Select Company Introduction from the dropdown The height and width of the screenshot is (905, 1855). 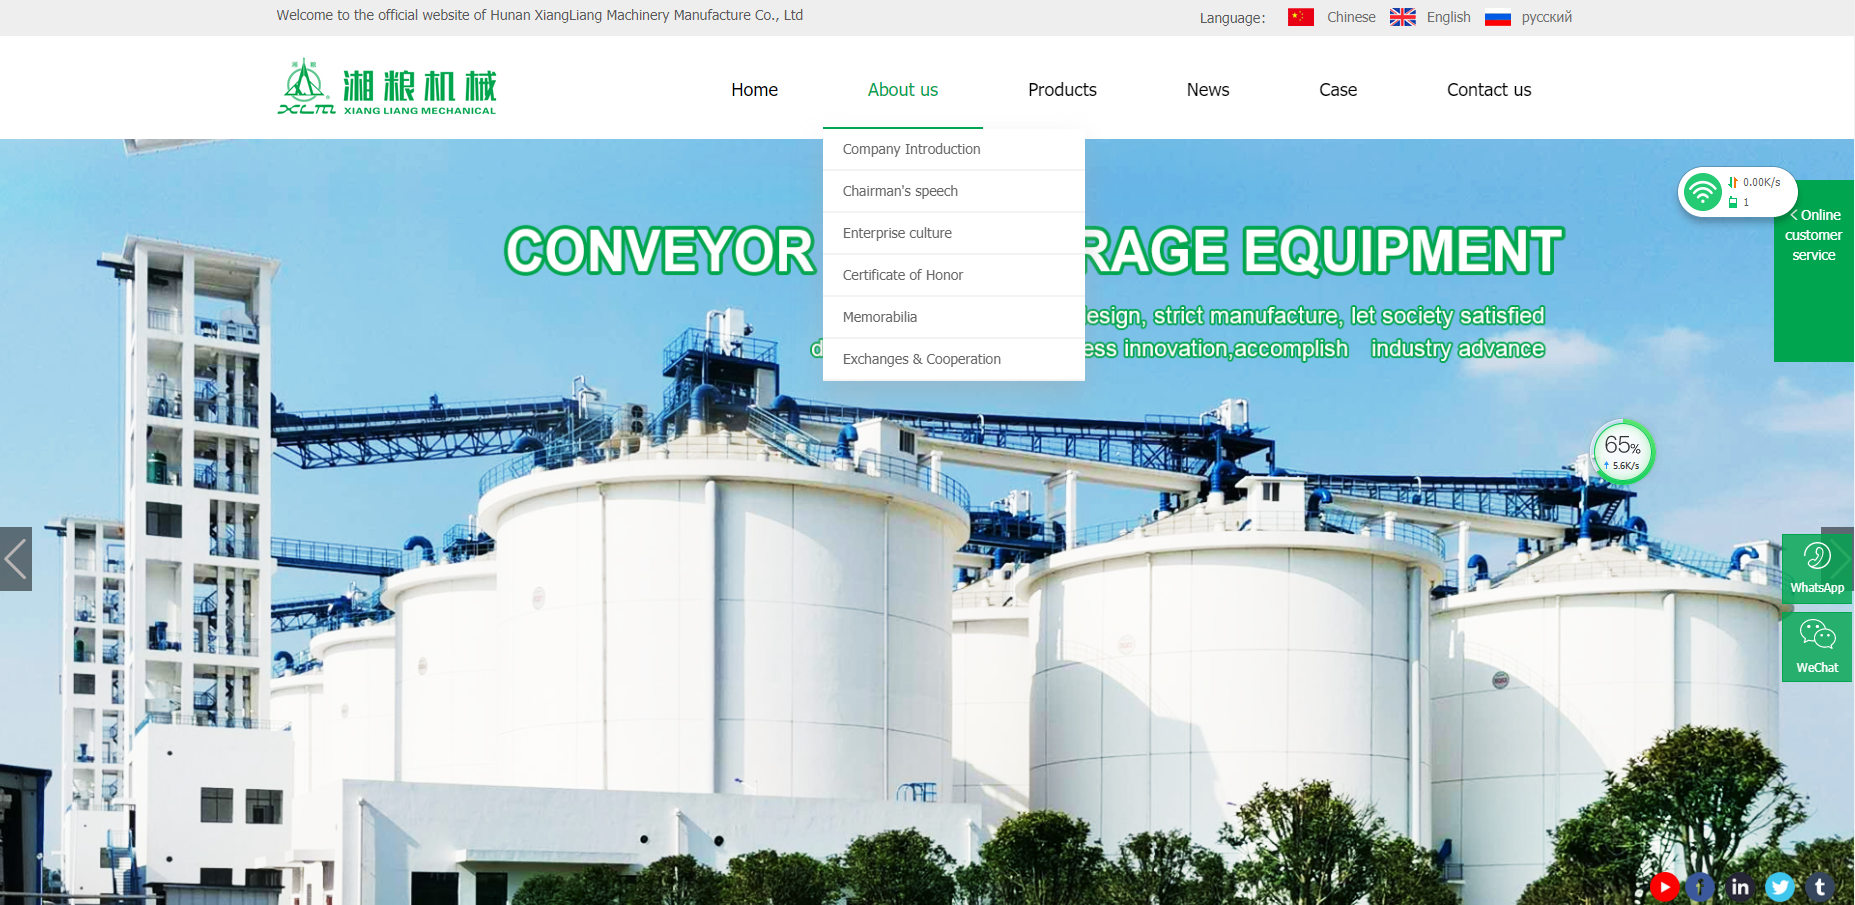tap(954, 149)
